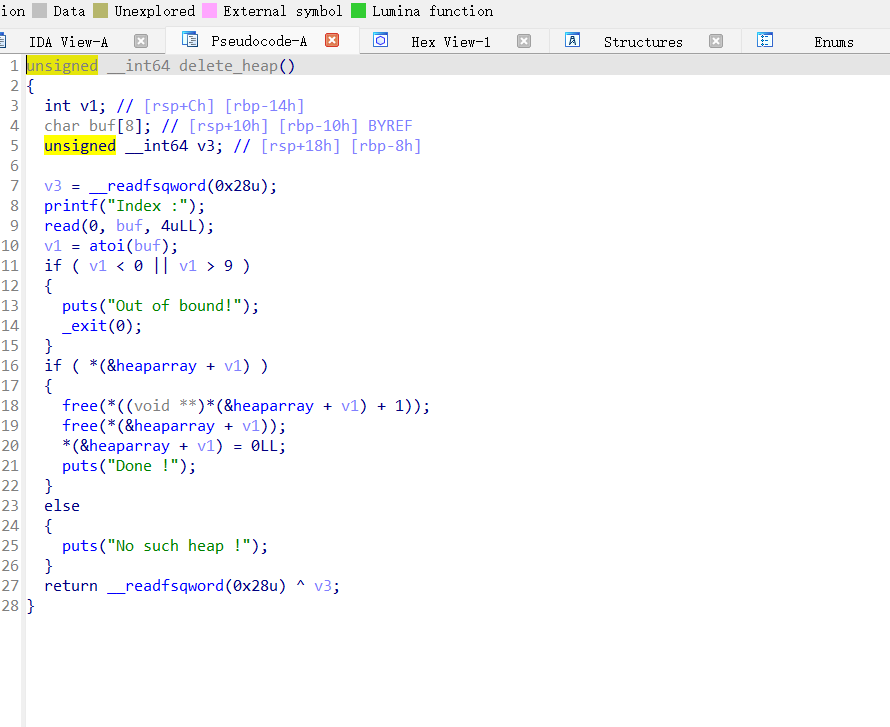Click the printf call on line 8

tap(71, 206)
